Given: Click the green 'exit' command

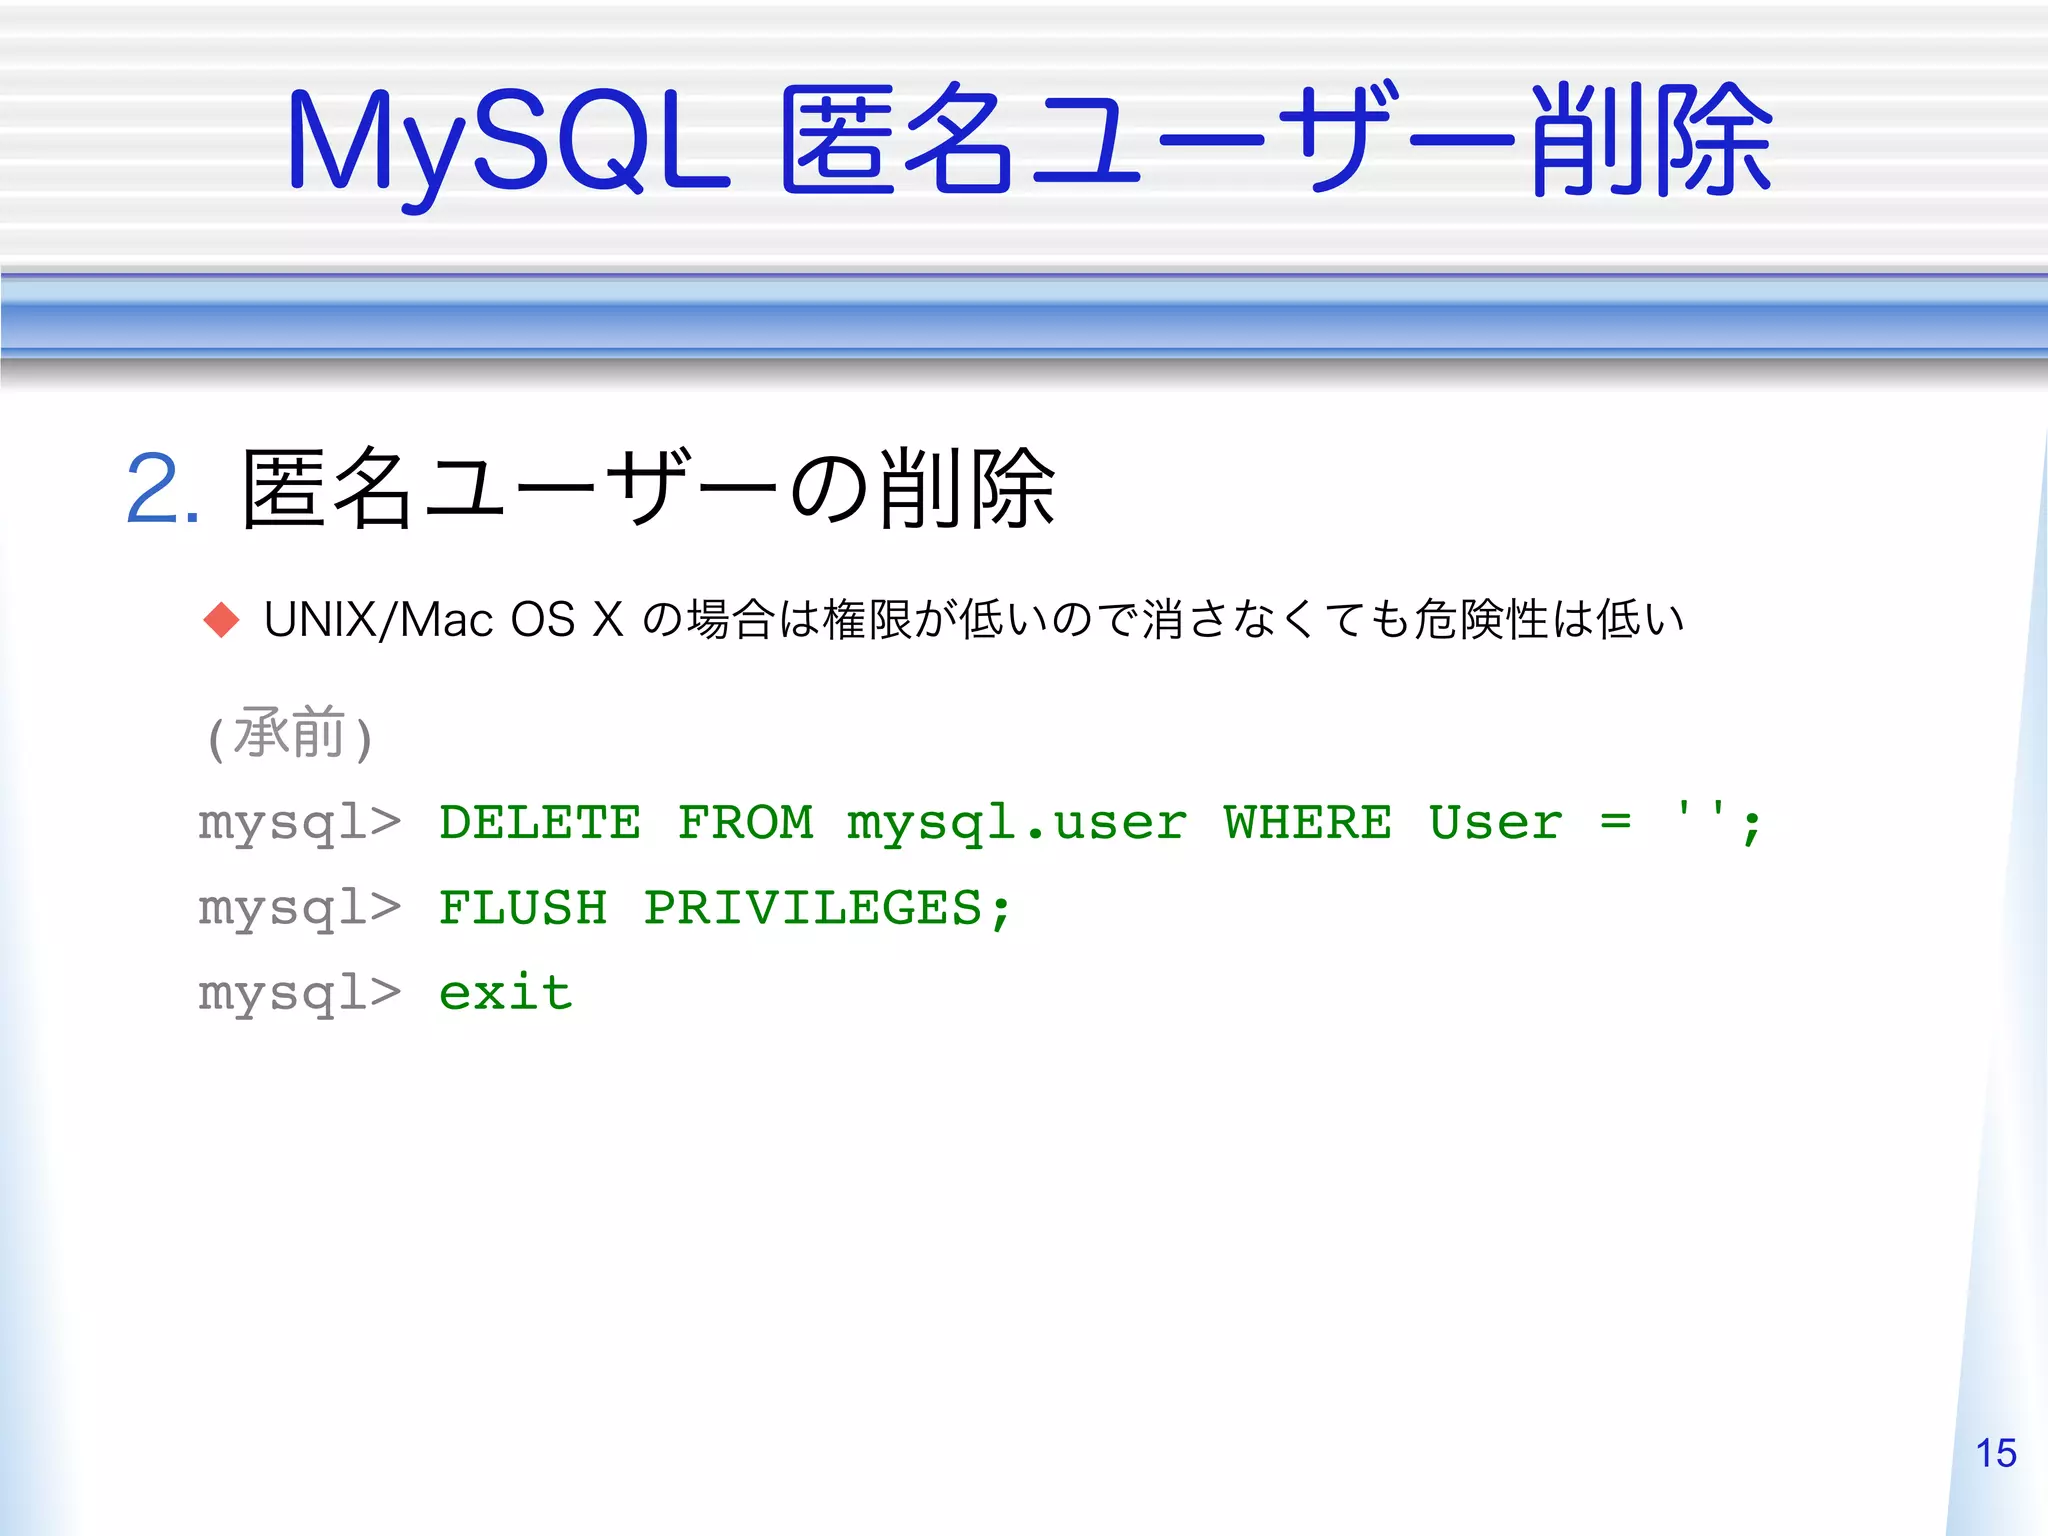Looking at the screenshot, I should [505, 992].
